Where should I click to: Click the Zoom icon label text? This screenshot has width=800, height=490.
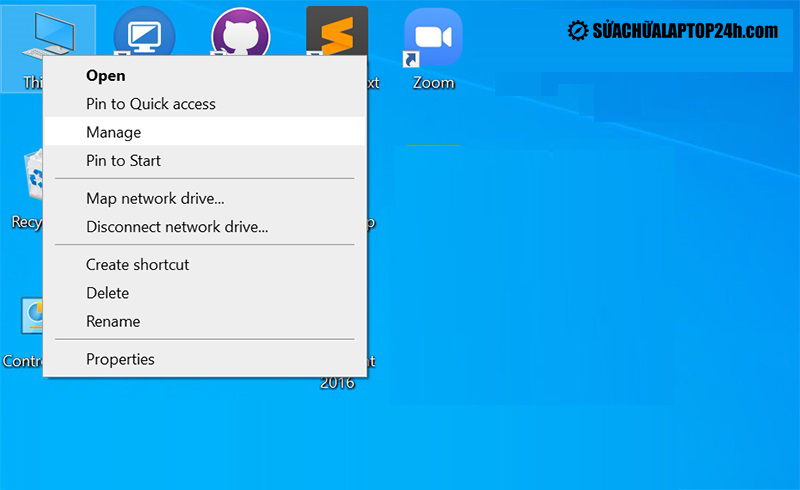[x=434, y=83]
